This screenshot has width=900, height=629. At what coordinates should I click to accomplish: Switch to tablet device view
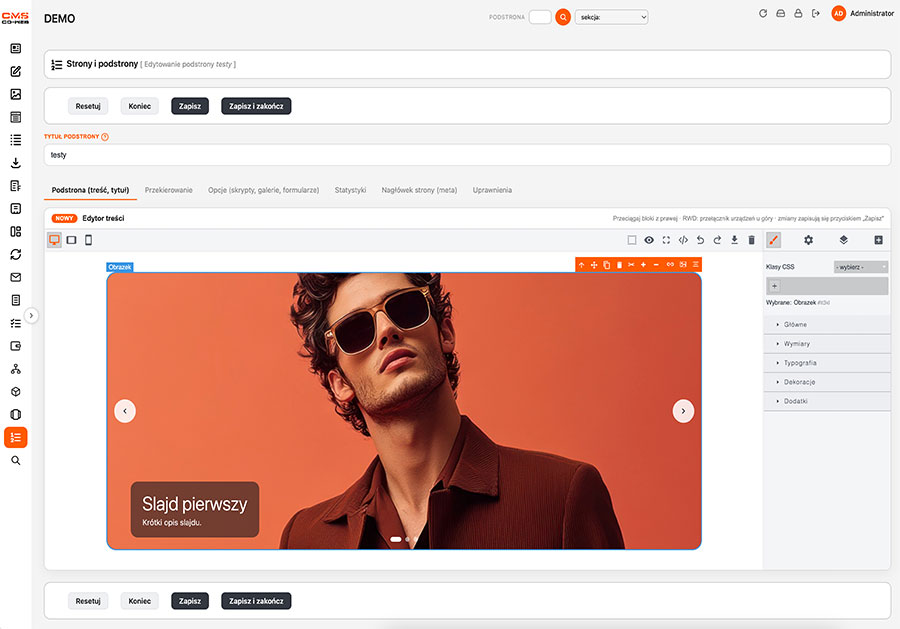(71, 240)
